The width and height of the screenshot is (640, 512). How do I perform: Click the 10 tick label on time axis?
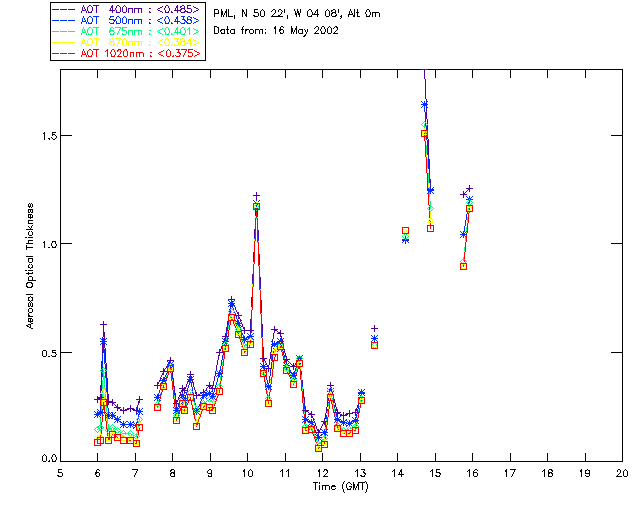click(247, 472)
